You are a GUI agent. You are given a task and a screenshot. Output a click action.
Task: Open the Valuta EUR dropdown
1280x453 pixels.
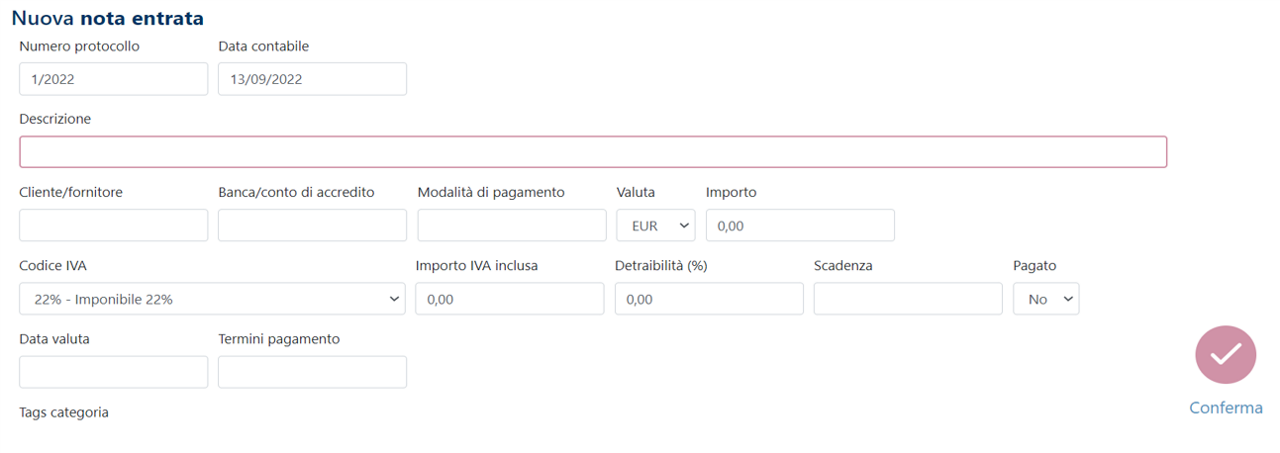pos(655,226)
